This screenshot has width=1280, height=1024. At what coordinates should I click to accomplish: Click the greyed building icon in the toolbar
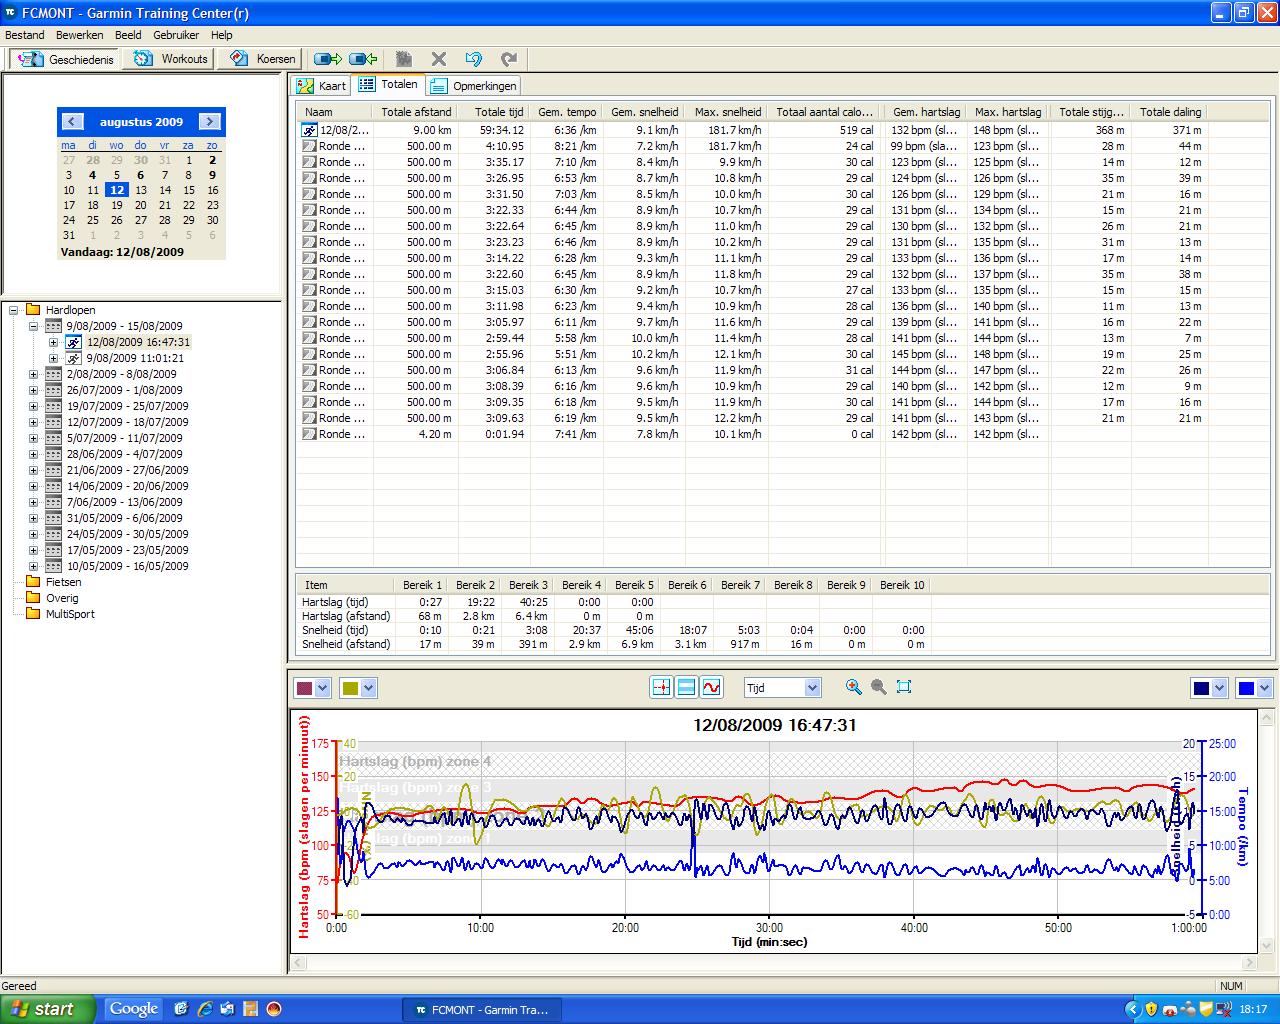coord(404,59)
